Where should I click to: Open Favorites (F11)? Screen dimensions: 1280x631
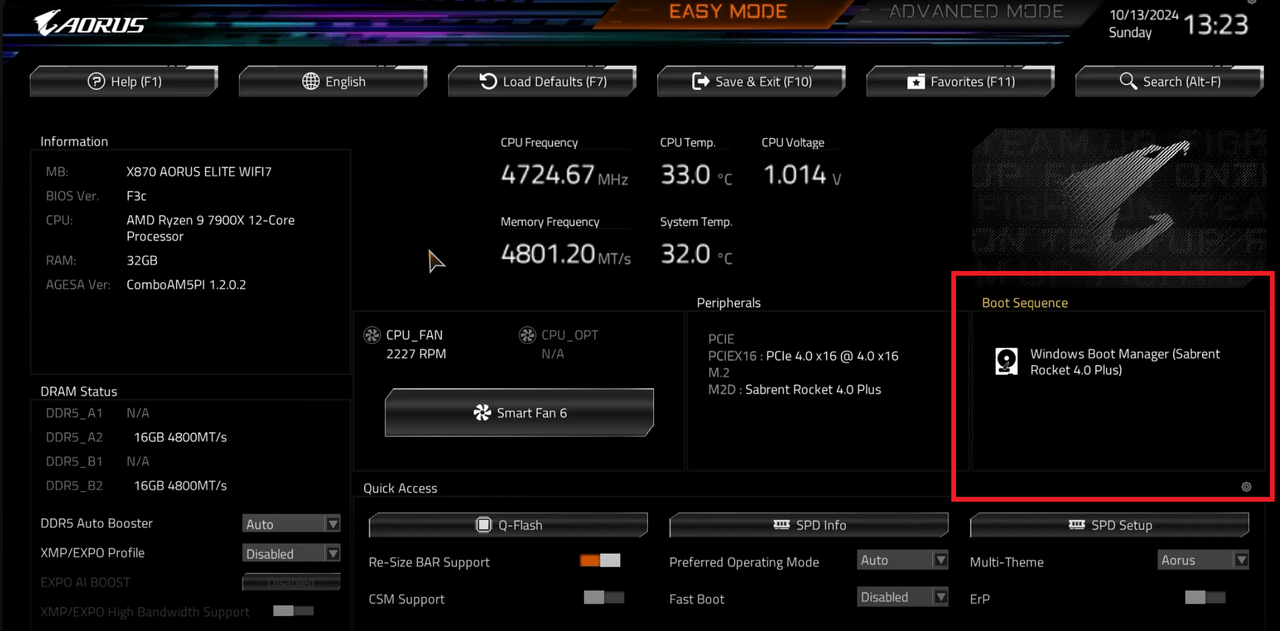(960, 81)
